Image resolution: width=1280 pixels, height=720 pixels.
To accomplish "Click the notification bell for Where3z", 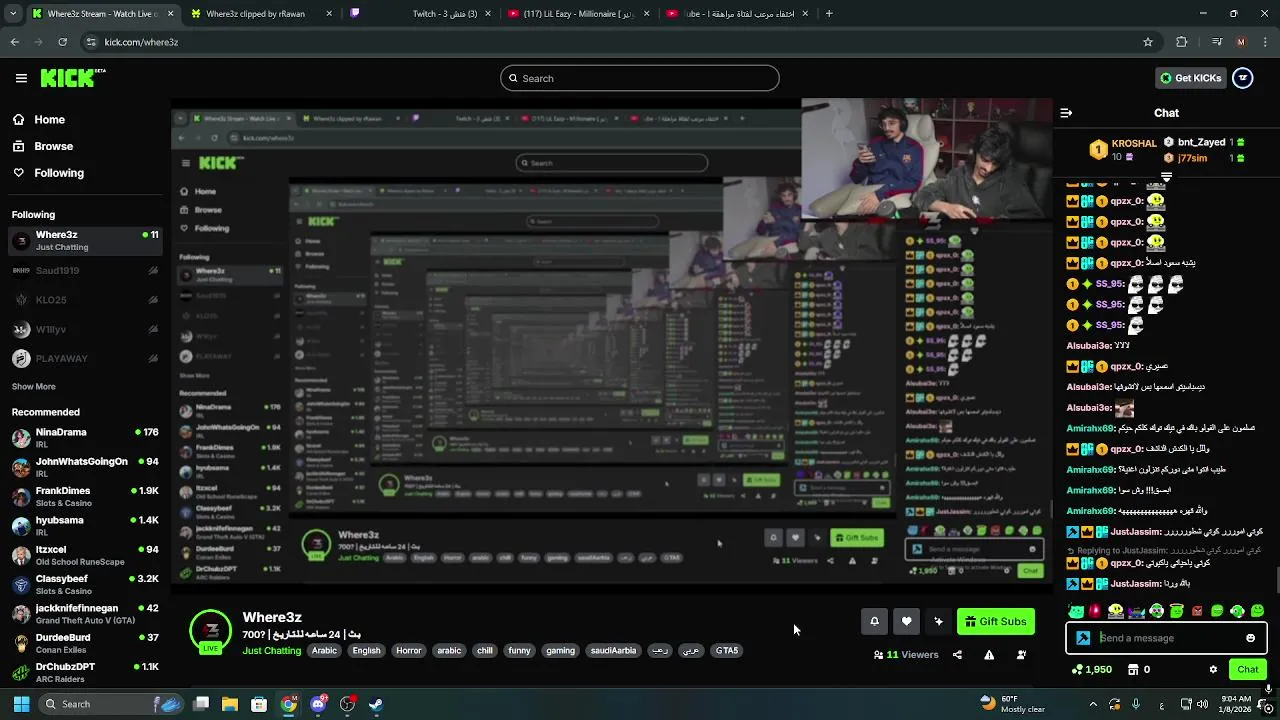I will tap(874, 621).
